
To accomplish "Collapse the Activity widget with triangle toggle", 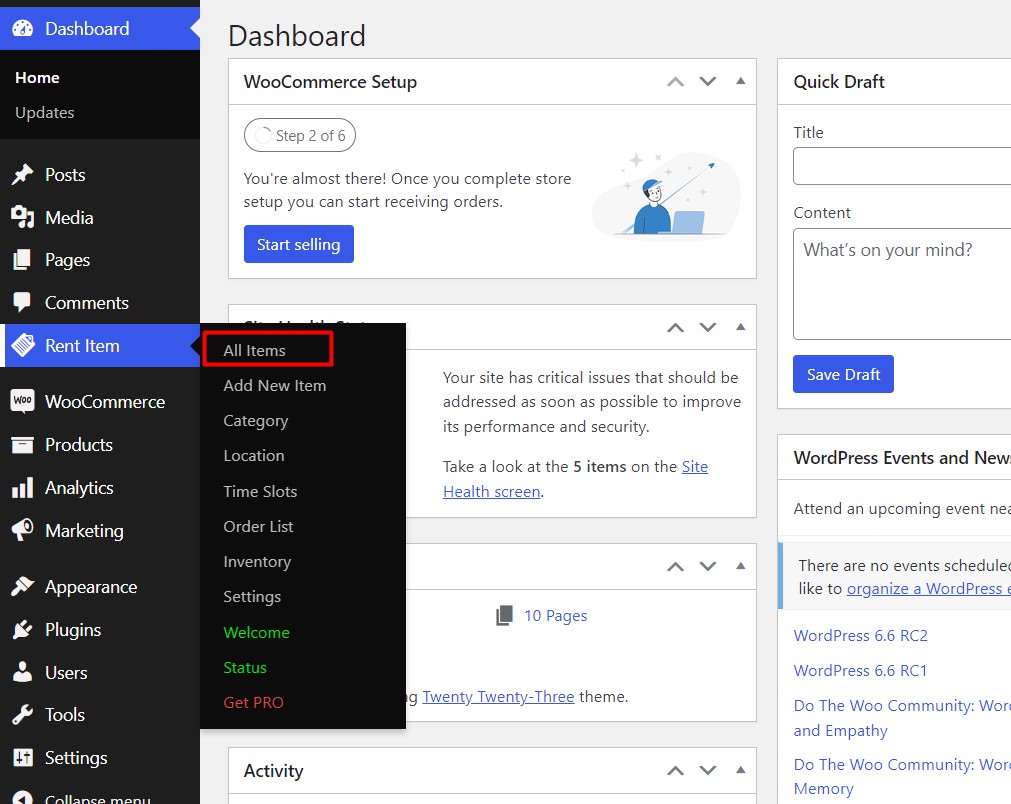I will pos(740,770).
